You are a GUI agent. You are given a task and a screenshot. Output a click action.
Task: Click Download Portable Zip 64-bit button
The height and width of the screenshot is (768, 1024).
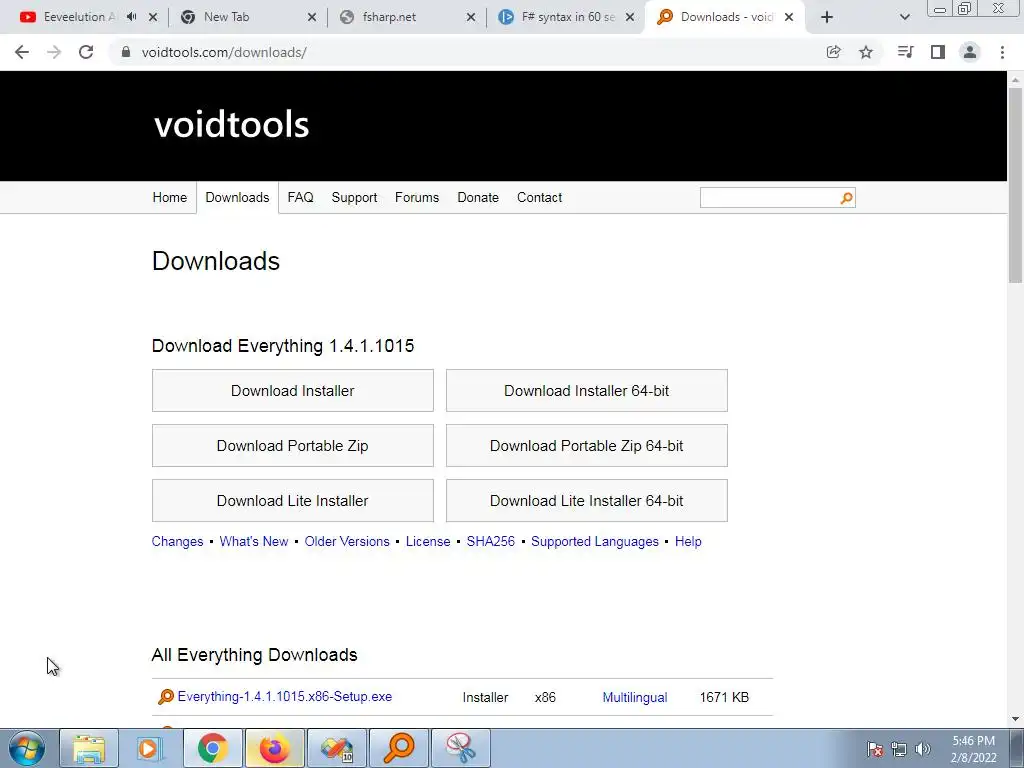pyautogui.click(x=586, y=445)
